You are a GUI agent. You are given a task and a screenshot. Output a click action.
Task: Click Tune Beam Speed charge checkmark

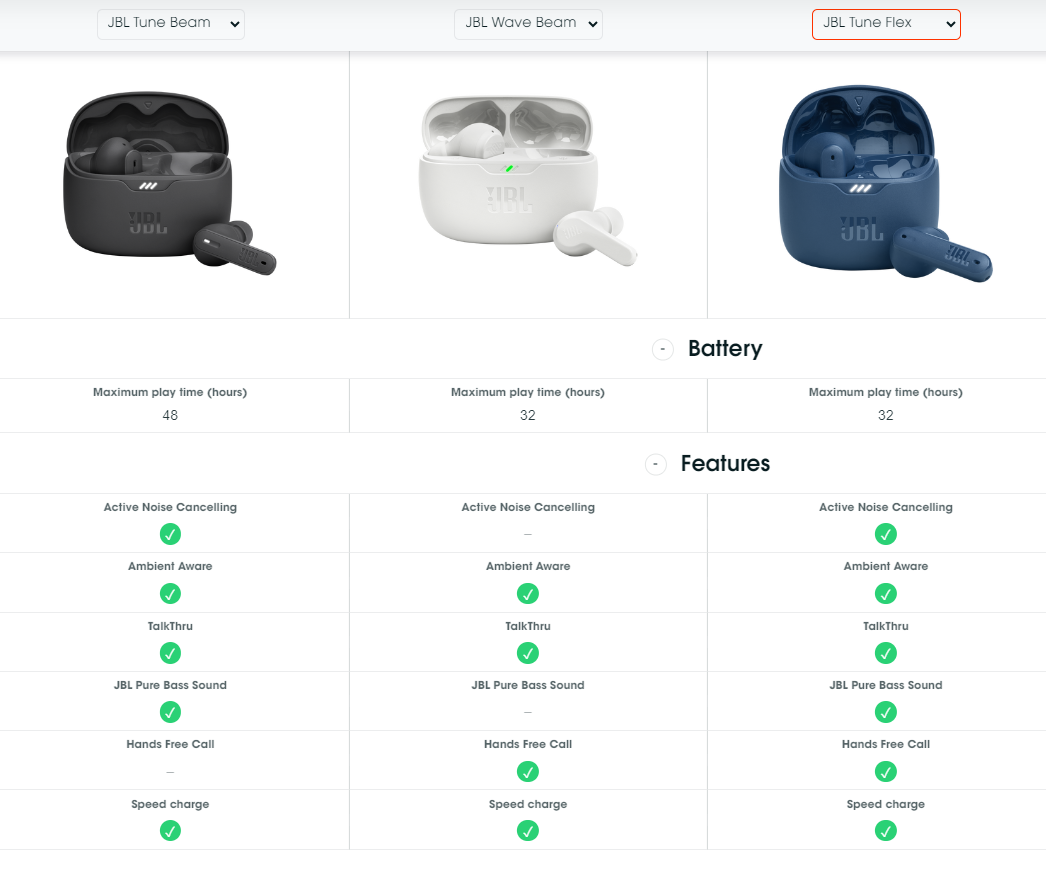click(x=171, y=830)
